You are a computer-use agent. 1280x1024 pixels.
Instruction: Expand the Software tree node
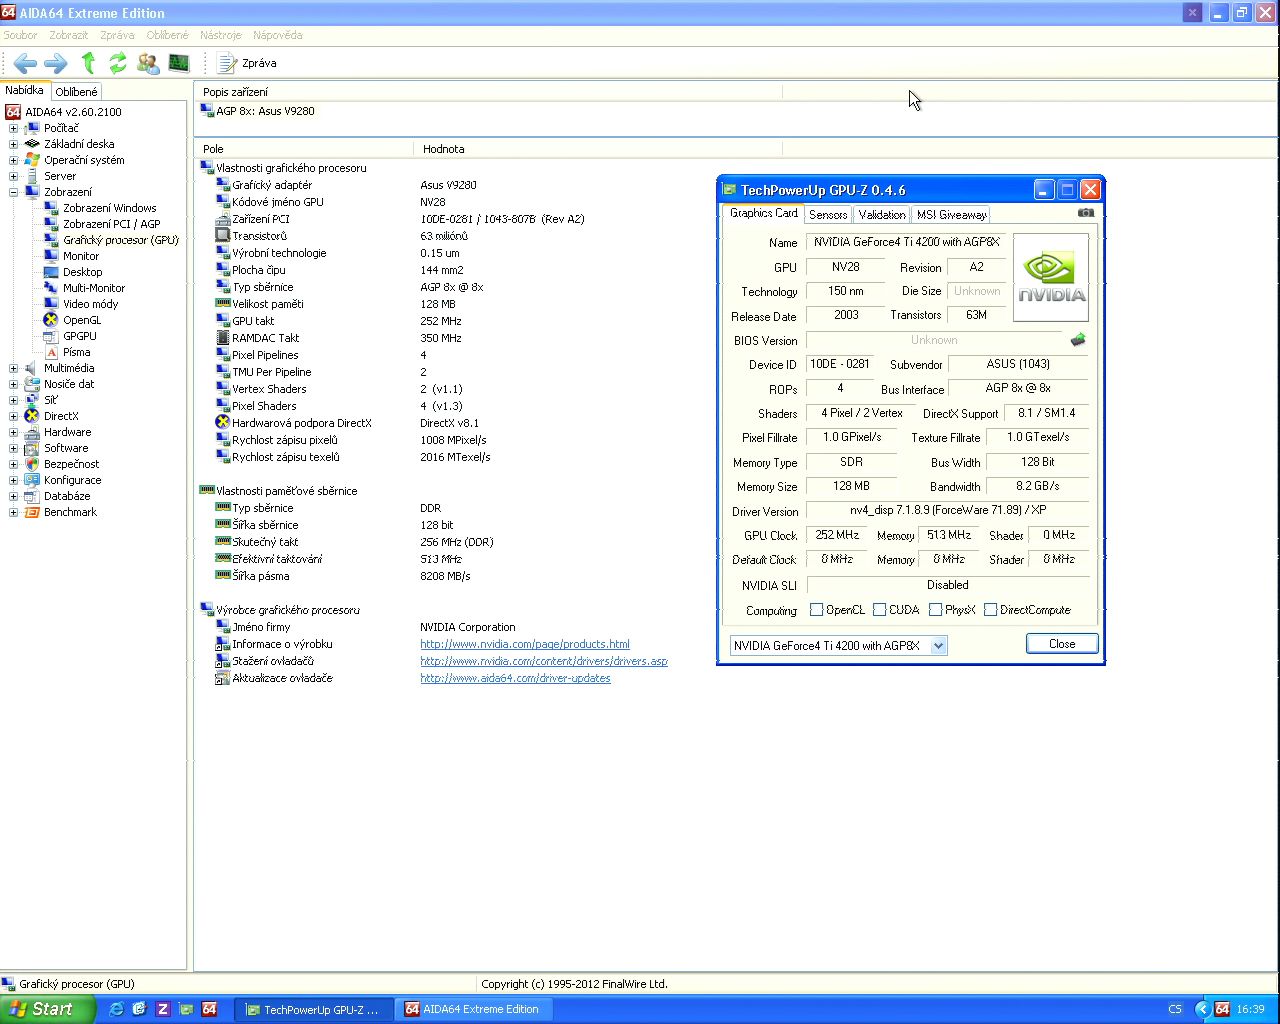click(13, 448)
